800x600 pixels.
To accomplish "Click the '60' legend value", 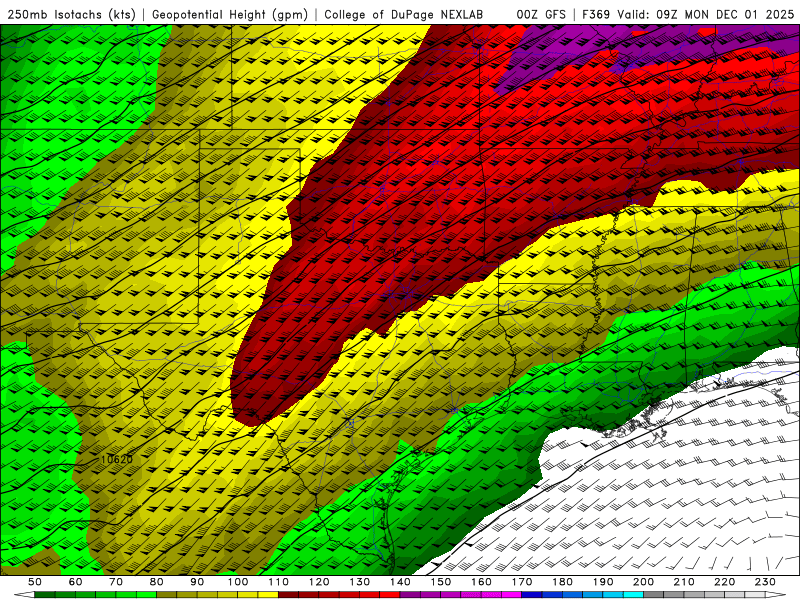I will pyautogui.click(x=75, y=582).
